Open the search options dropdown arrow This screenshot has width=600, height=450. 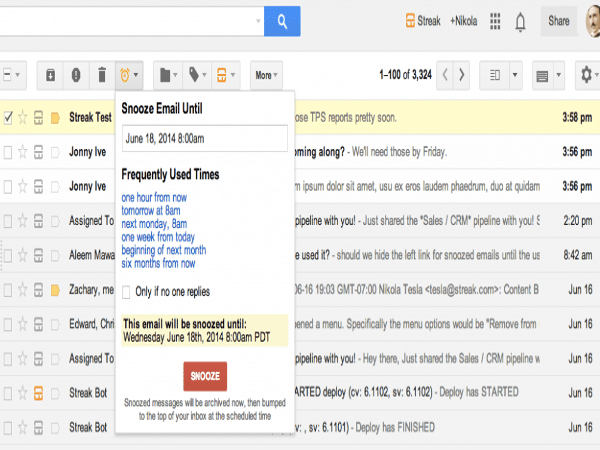(258, 21)
